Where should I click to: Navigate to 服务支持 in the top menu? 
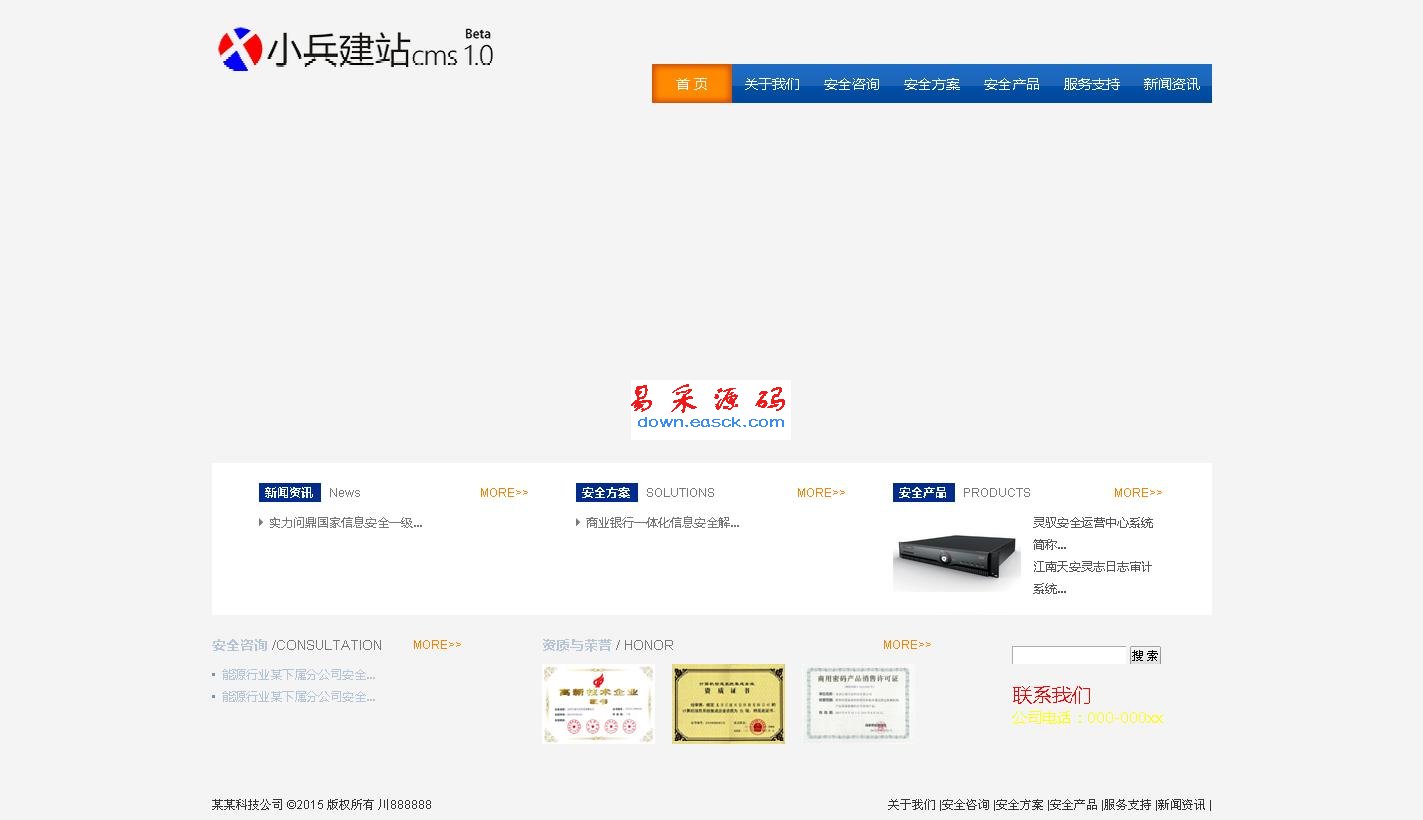[x=1091, y=84]
